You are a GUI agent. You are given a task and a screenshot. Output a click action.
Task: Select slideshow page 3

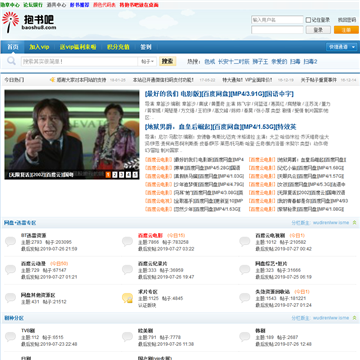[x=122, y=175]
